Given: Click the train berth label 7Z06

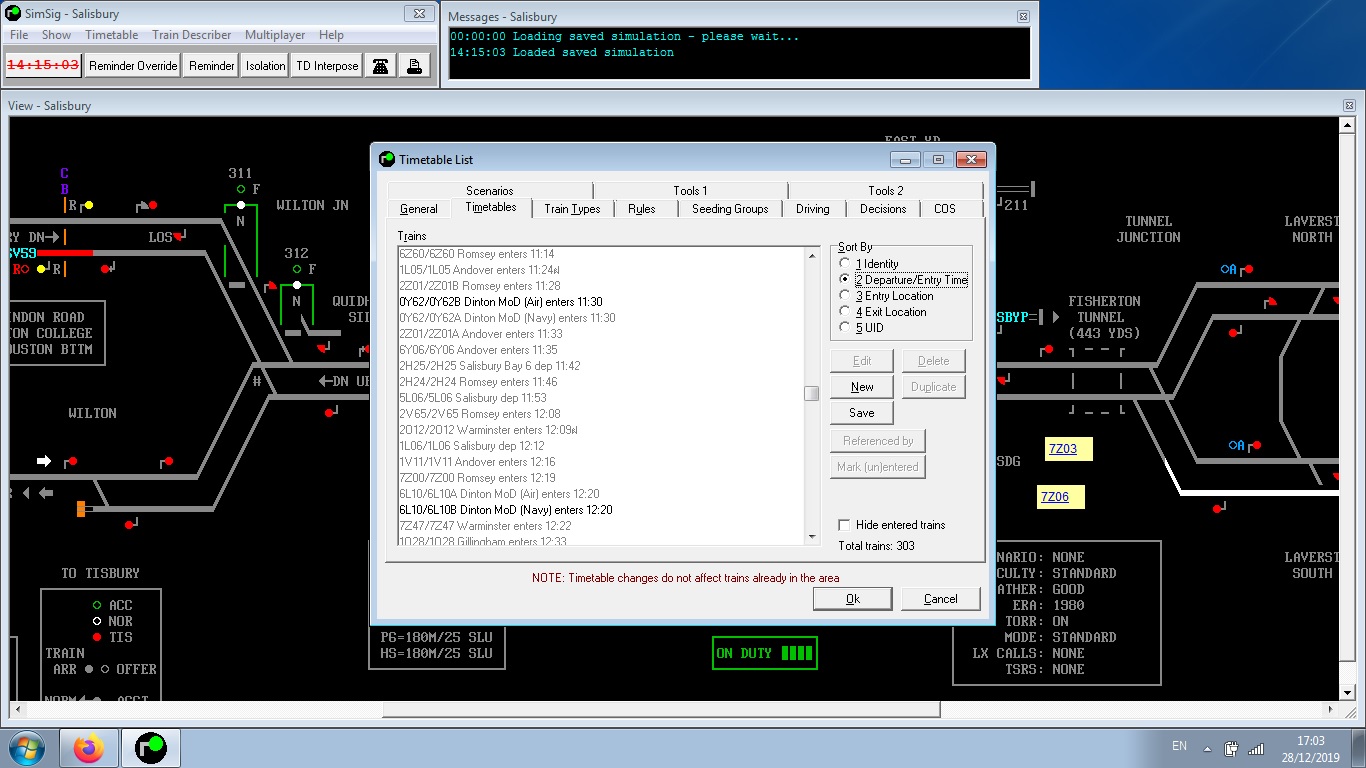Looking at the screenshot, I should coord(1060,497).
